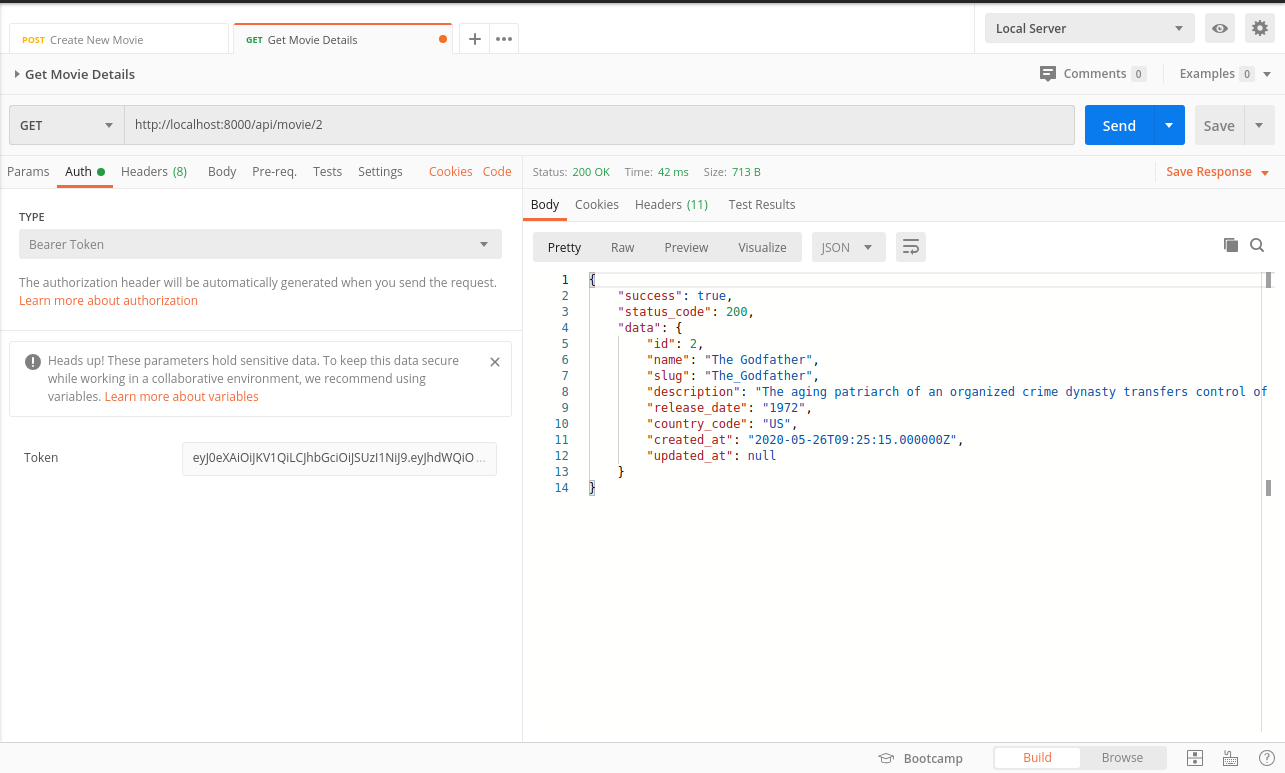
Task: Select Visualize response view
Action: (762, 247)
